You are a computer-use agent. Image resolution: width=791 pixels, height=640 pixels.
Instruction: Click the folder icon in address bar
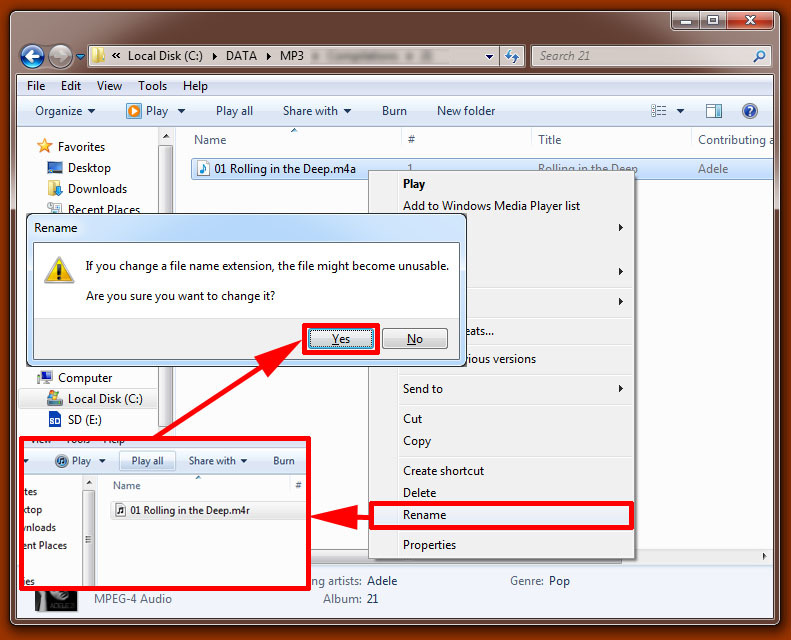[x=98, y=55]
